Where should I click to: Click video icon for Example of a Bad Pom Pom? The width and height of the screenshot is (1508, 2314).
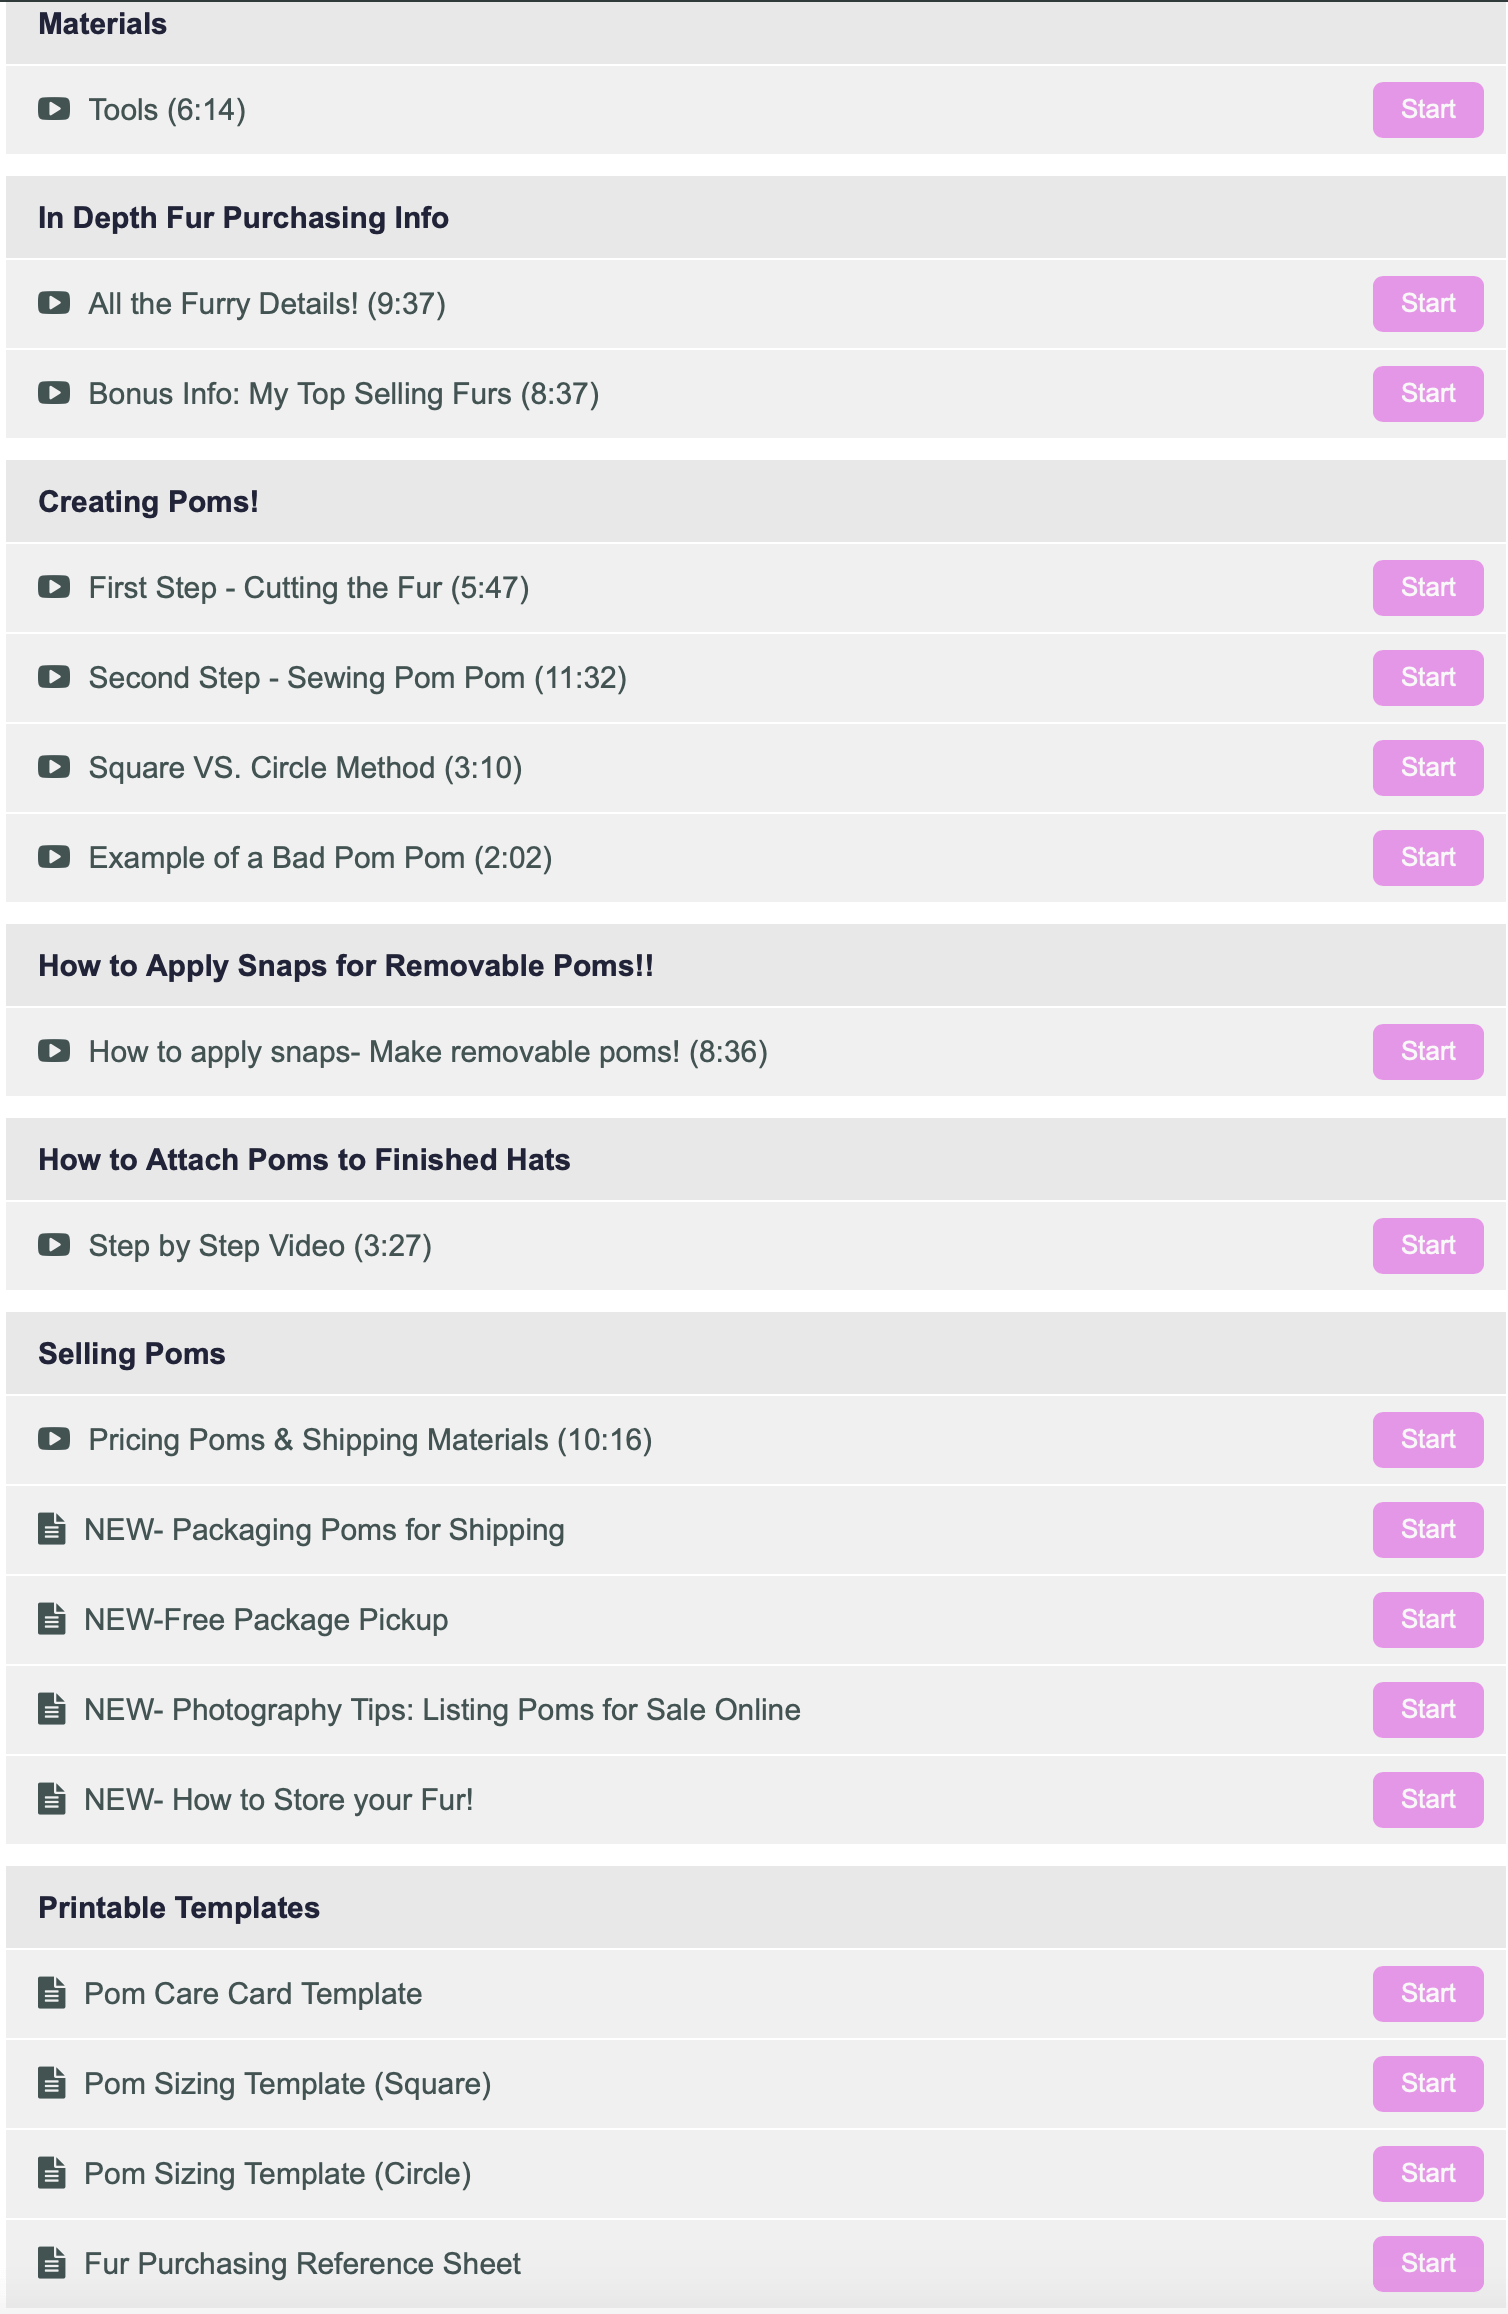[54, 857]
